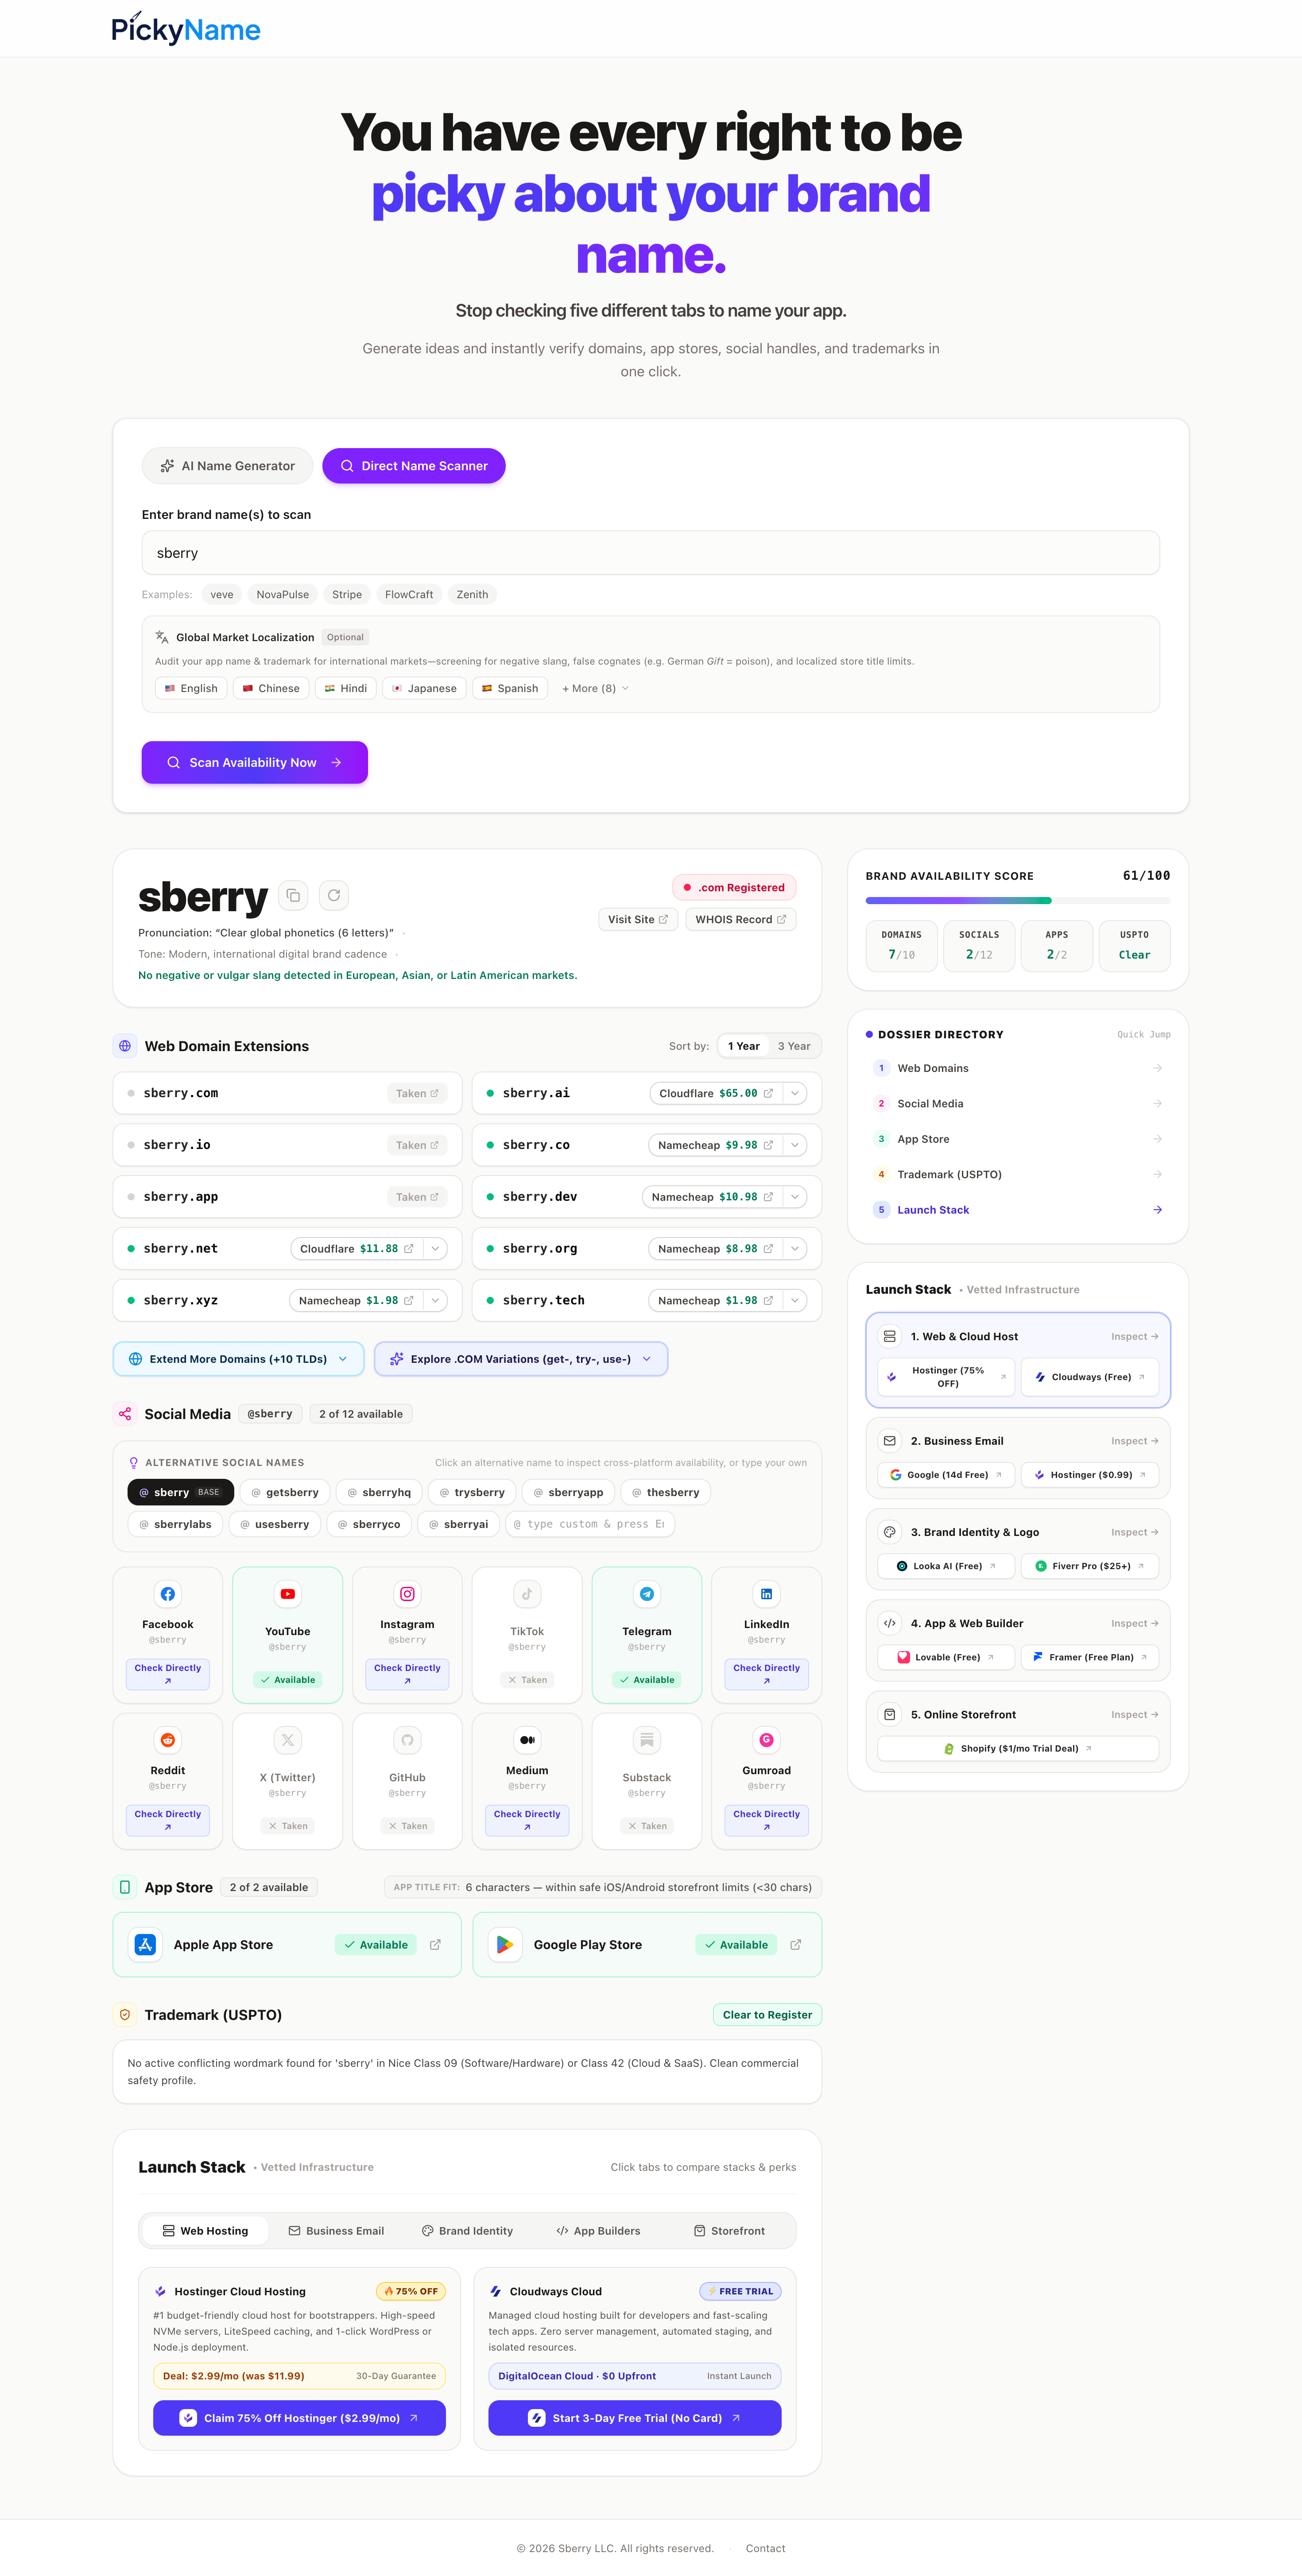Open the Business Email stack tab
Image resolution: width=1302 pixels, height=2576 pixels.
pos(336,2231)
